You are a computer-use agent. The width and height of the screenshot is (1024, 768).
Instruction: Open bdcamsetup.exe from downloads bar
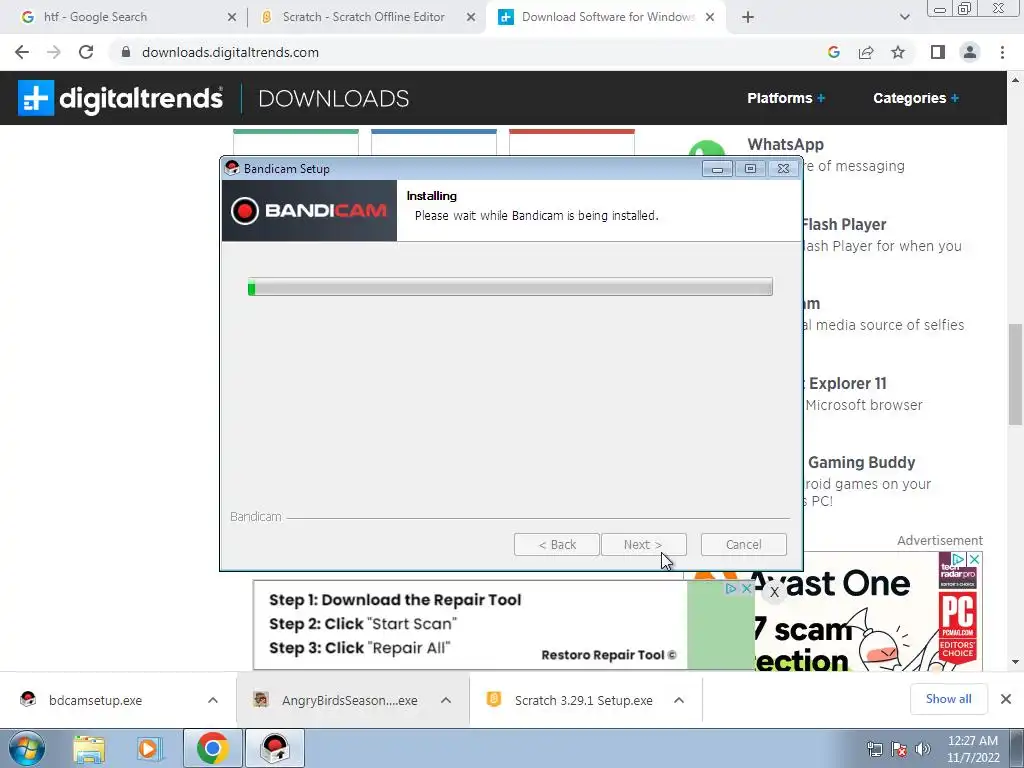coord(95,700)
